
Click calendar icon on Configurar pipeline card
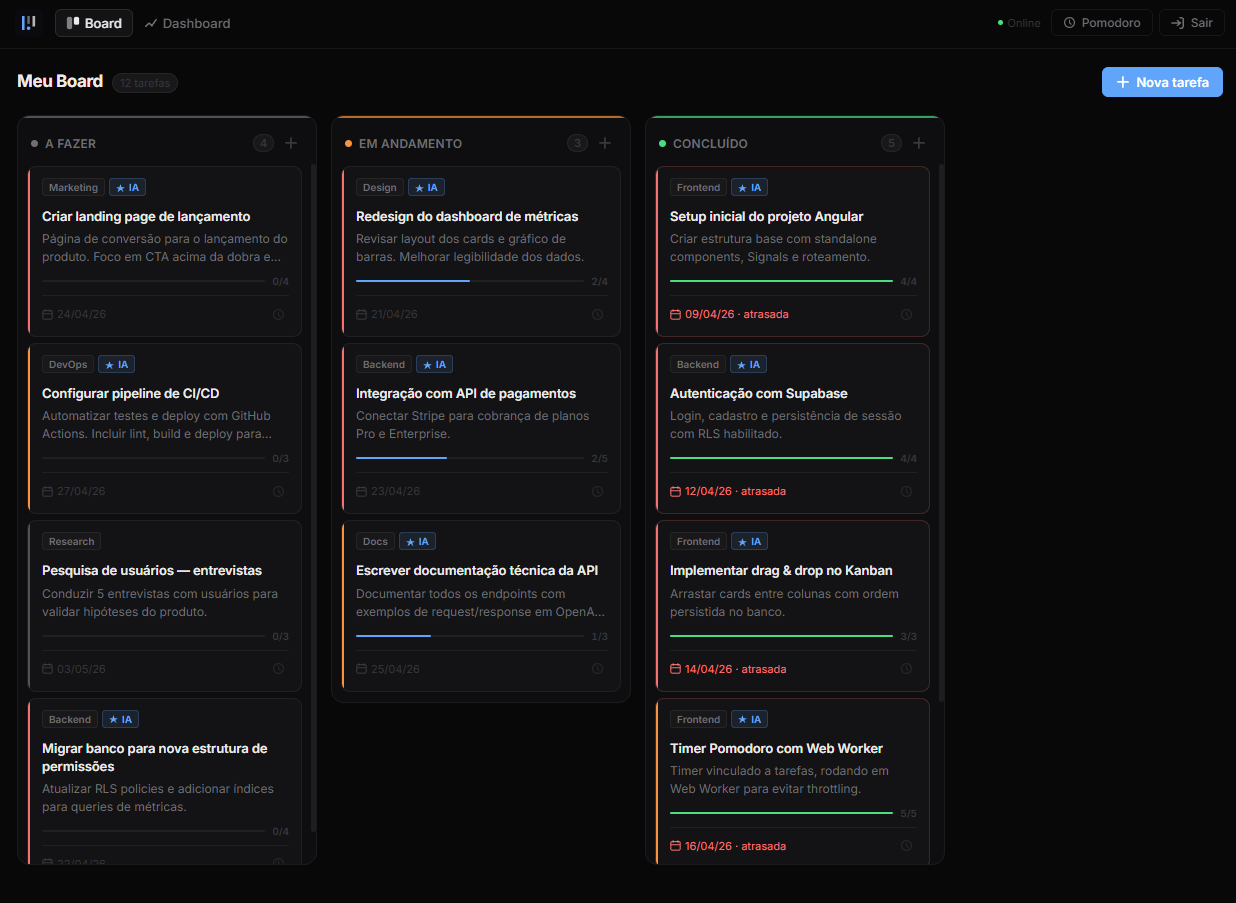pyautogui.click(x=48, y=491)
